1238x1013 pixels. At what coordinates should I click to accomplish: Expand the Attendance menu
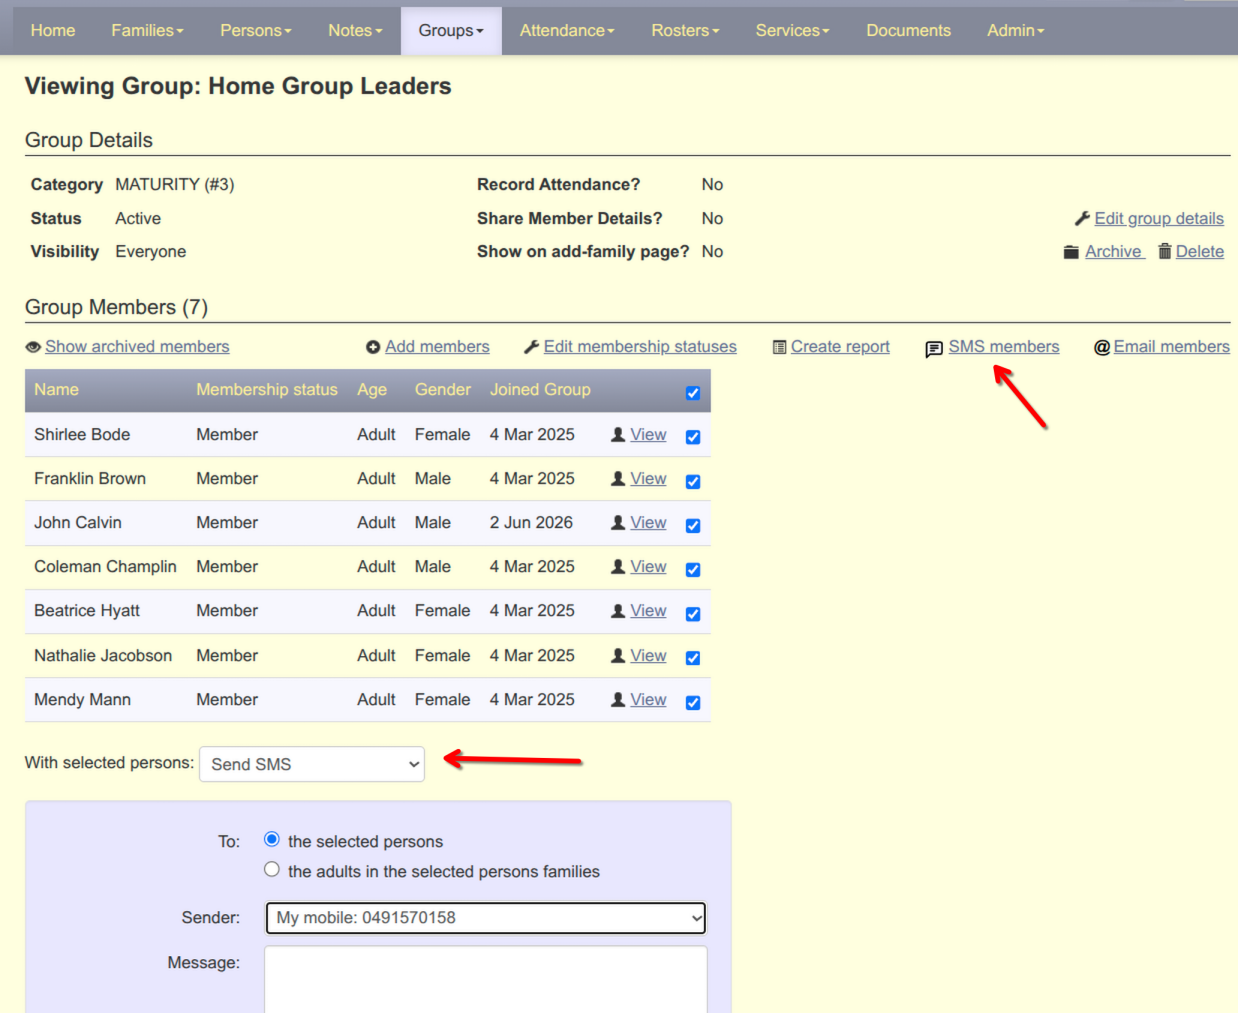tap(567, 31)
